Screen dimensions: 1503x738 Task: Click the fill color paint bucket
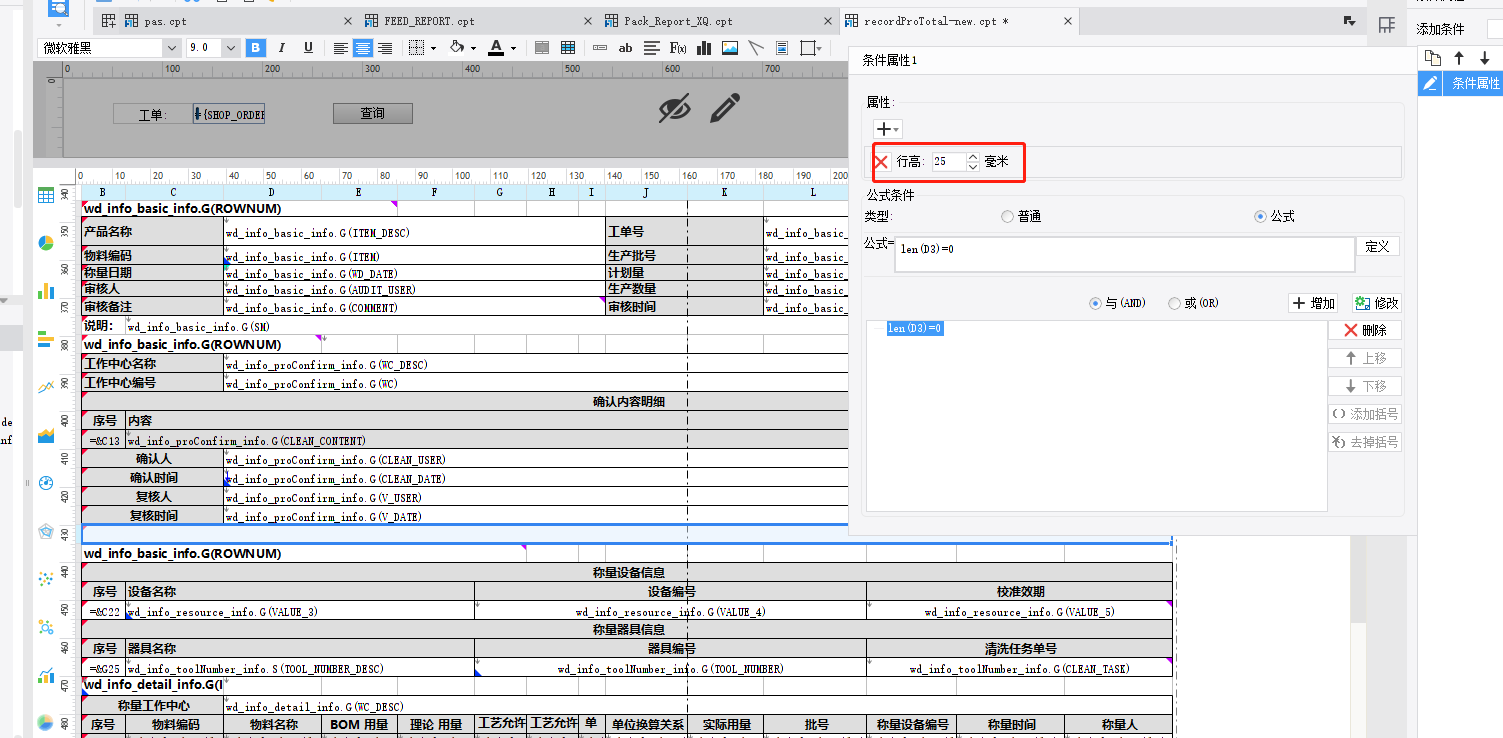tap(457, 48)
